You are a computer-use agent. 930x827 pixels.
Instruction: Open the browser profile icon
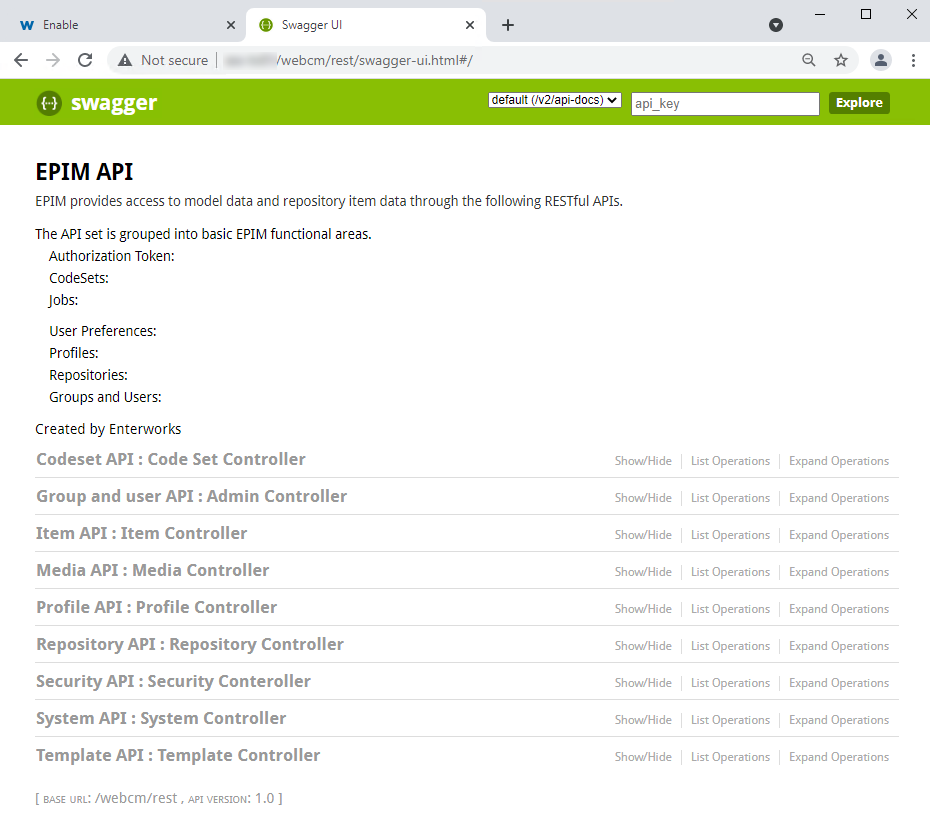click(881, 60)
